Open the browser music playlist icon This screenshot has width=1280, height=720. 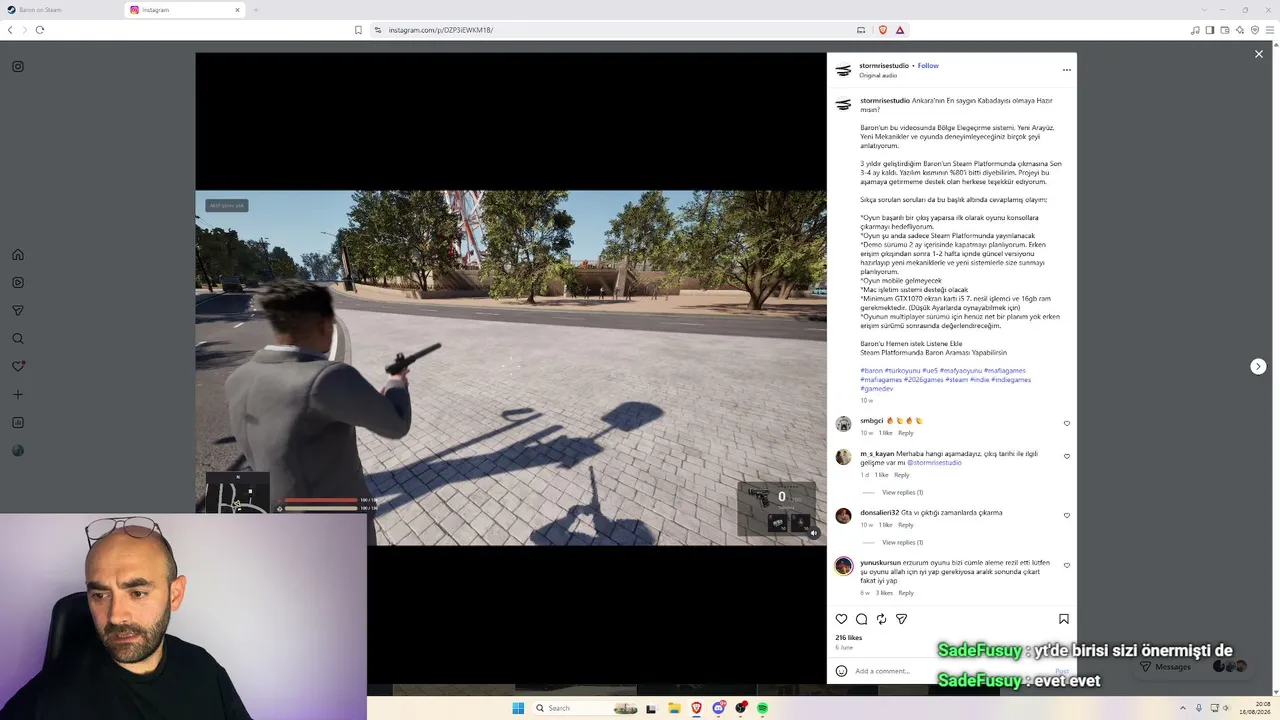coord(1195,30)
